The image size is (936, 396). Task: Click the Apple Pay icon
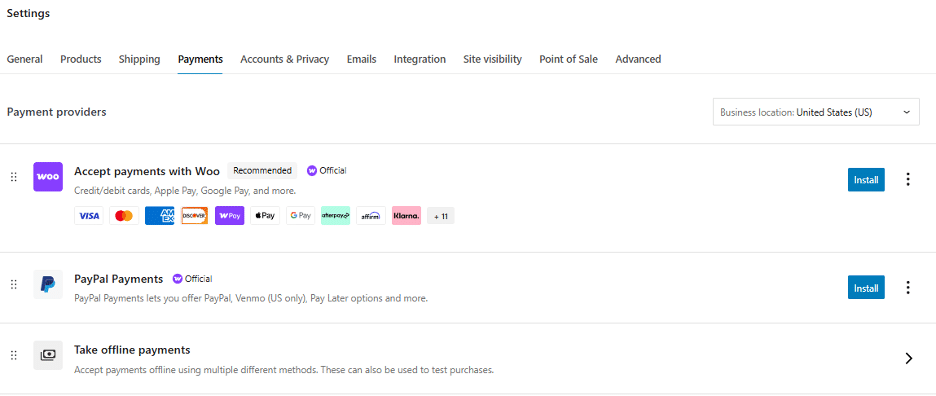point(265,216)
